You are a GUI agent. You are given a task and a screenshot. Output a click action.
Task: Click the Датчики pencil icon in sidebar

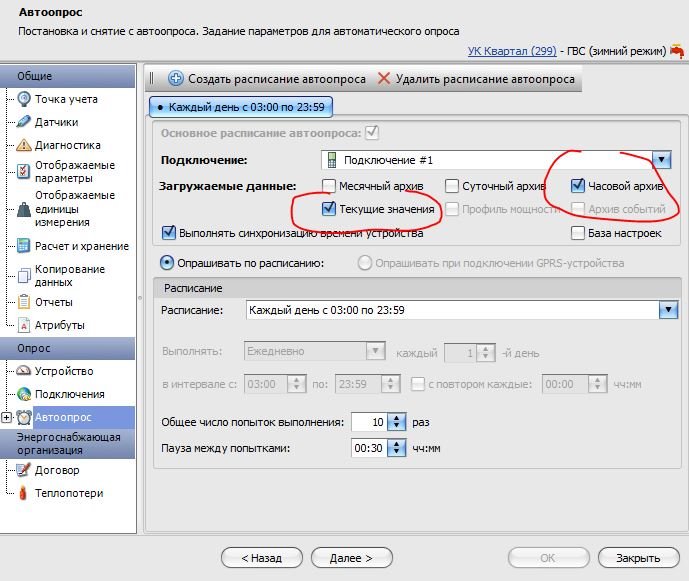pos(25,122)
